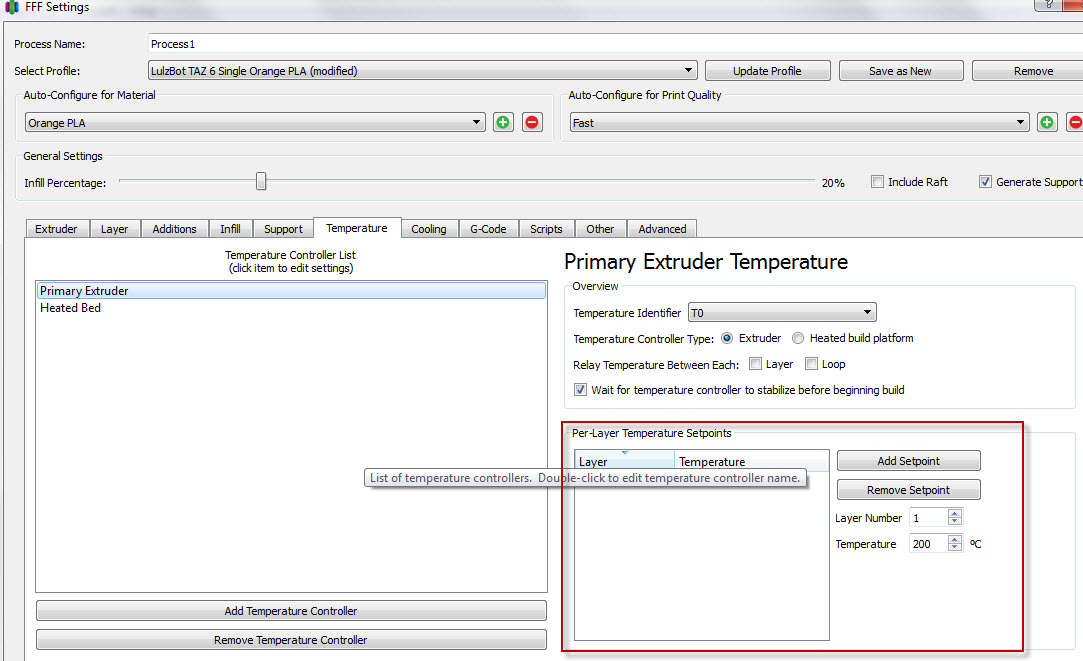Open the Orange PLA material dropdown

(255, 122)
